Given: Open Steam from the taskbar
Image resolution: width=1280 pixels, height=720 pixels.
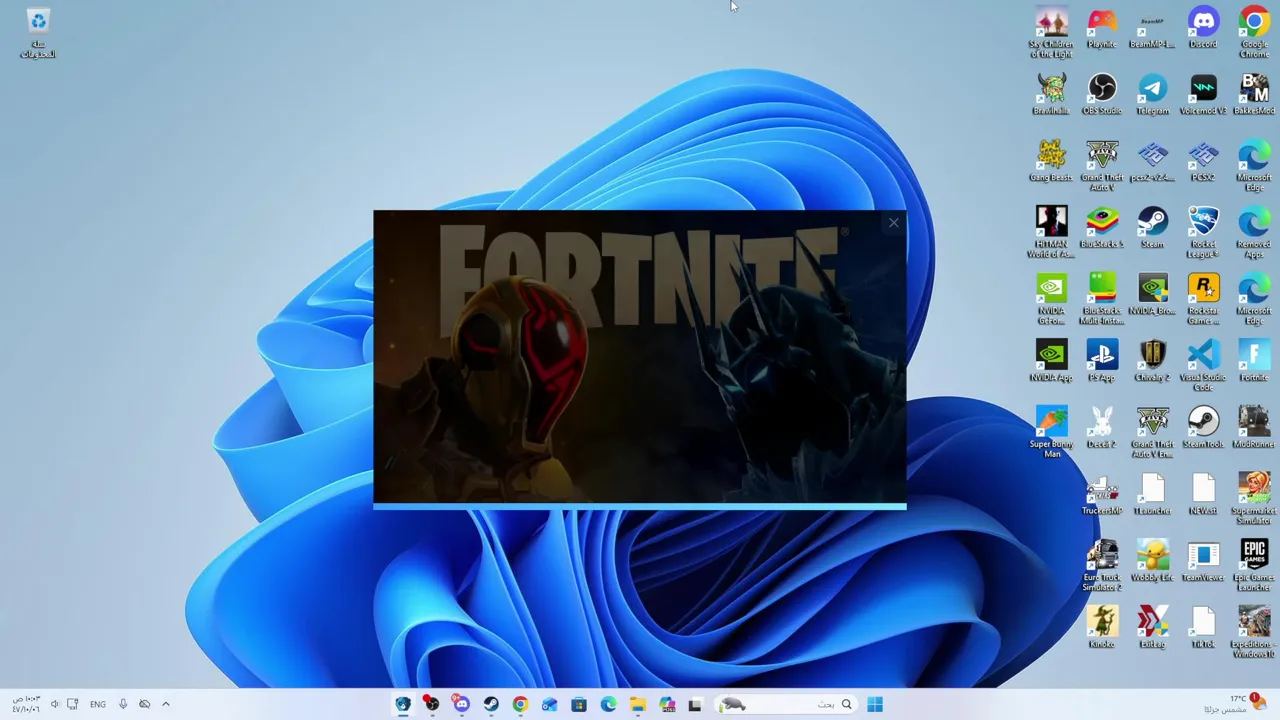Looking at the screenshot, I should (x=491, y=704).
